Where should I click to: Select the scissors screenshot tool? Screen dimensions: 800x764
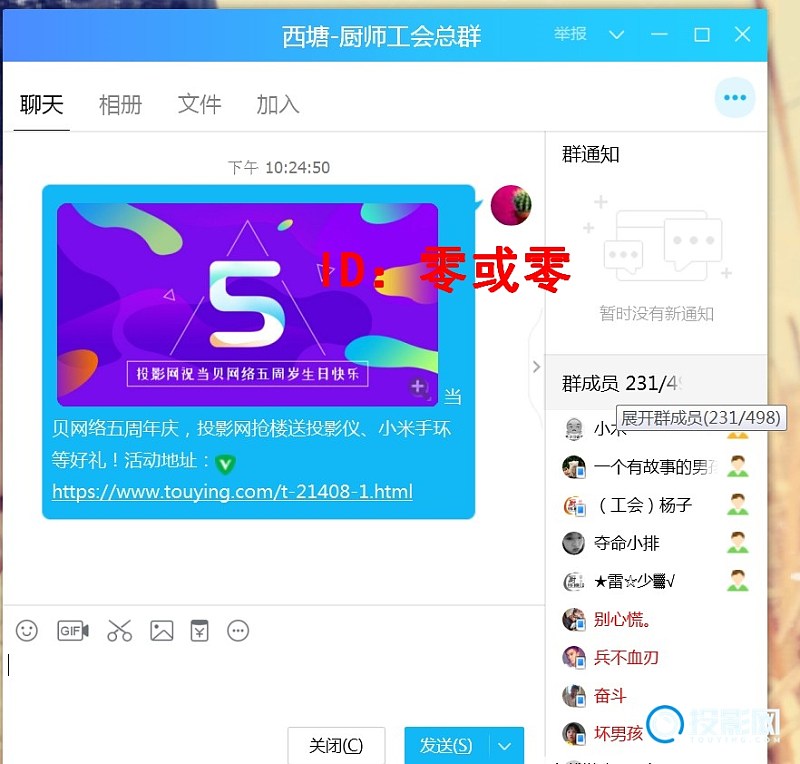(x=119, y=631)
